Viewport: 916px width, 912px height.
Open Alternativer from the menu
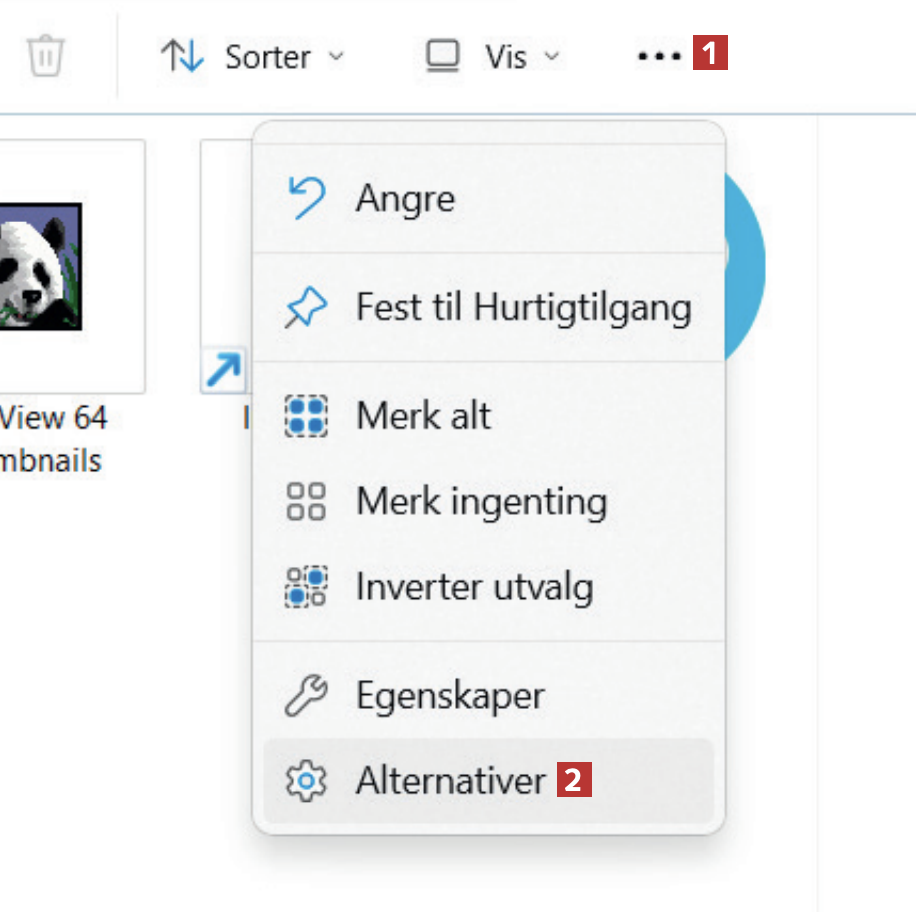click(451, 781)
